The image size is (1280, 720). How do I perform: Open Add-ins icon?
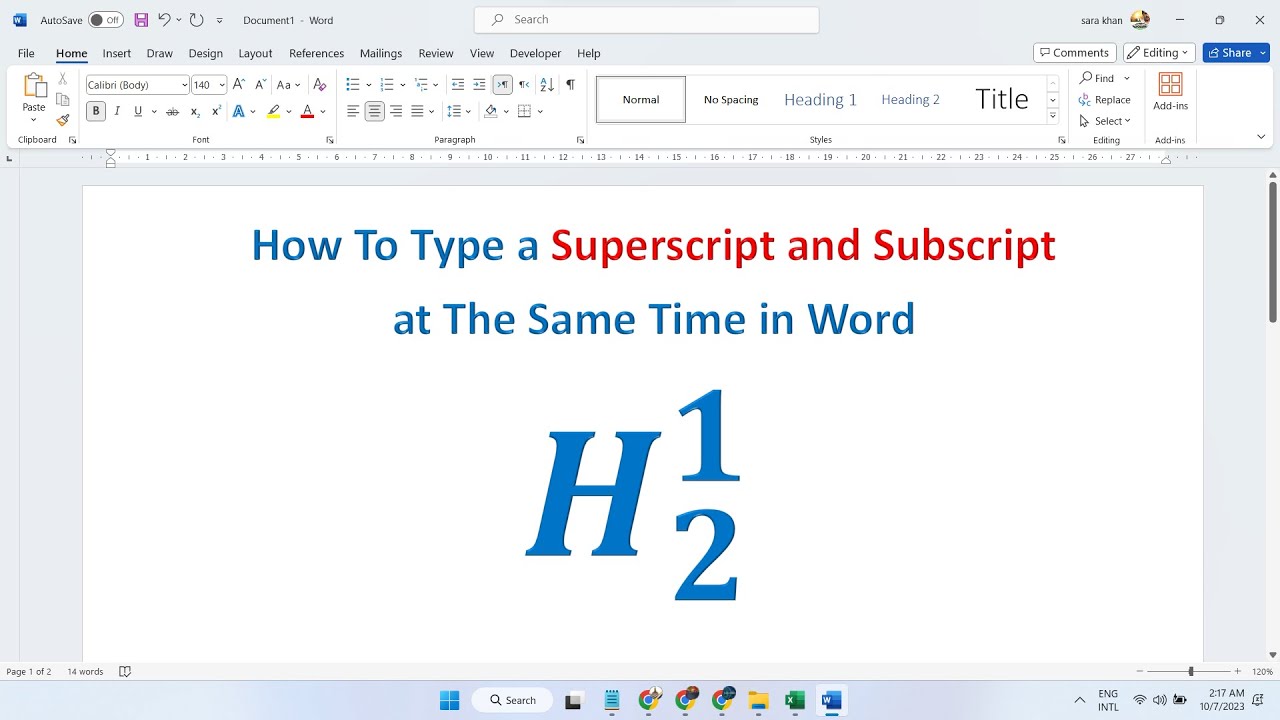pos(1170,92)
